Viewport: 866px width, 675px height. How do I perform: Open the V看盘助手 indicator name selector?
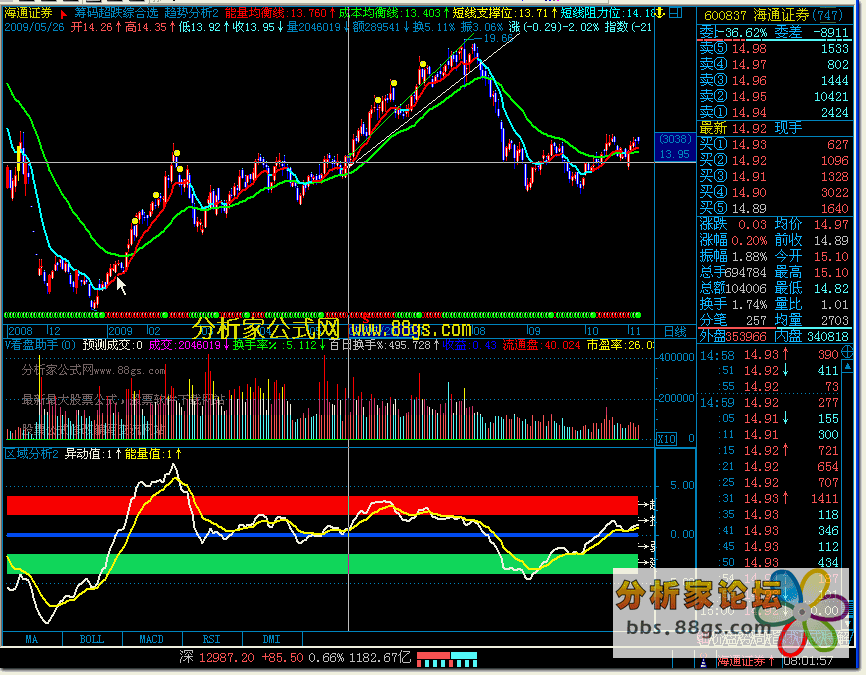(40, 345)
